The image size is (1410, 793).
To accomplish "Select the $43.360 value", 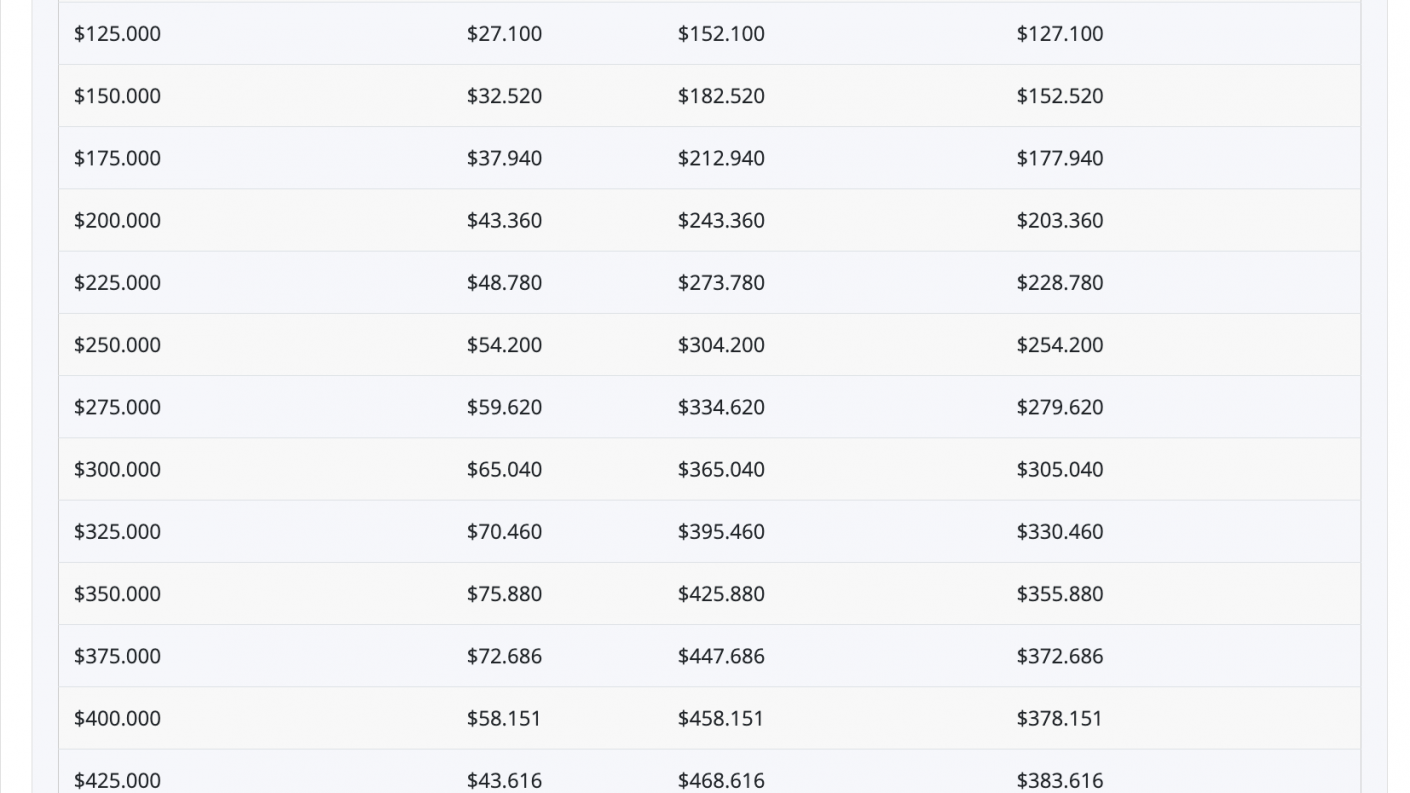I will click(x=504, y=220).
